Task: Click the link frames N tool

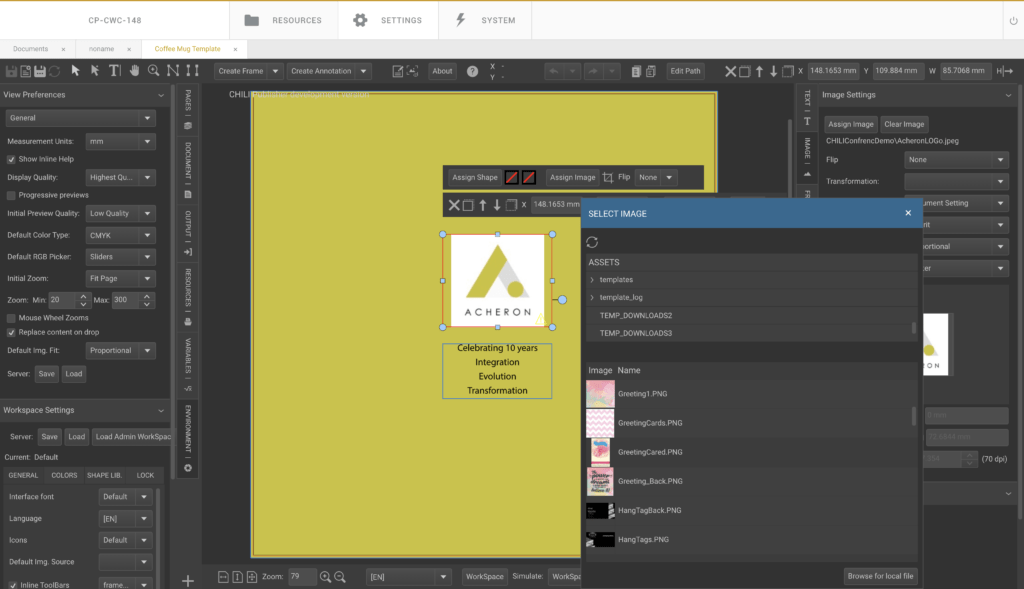Action: pyautogui.click(x=172, y=71)
